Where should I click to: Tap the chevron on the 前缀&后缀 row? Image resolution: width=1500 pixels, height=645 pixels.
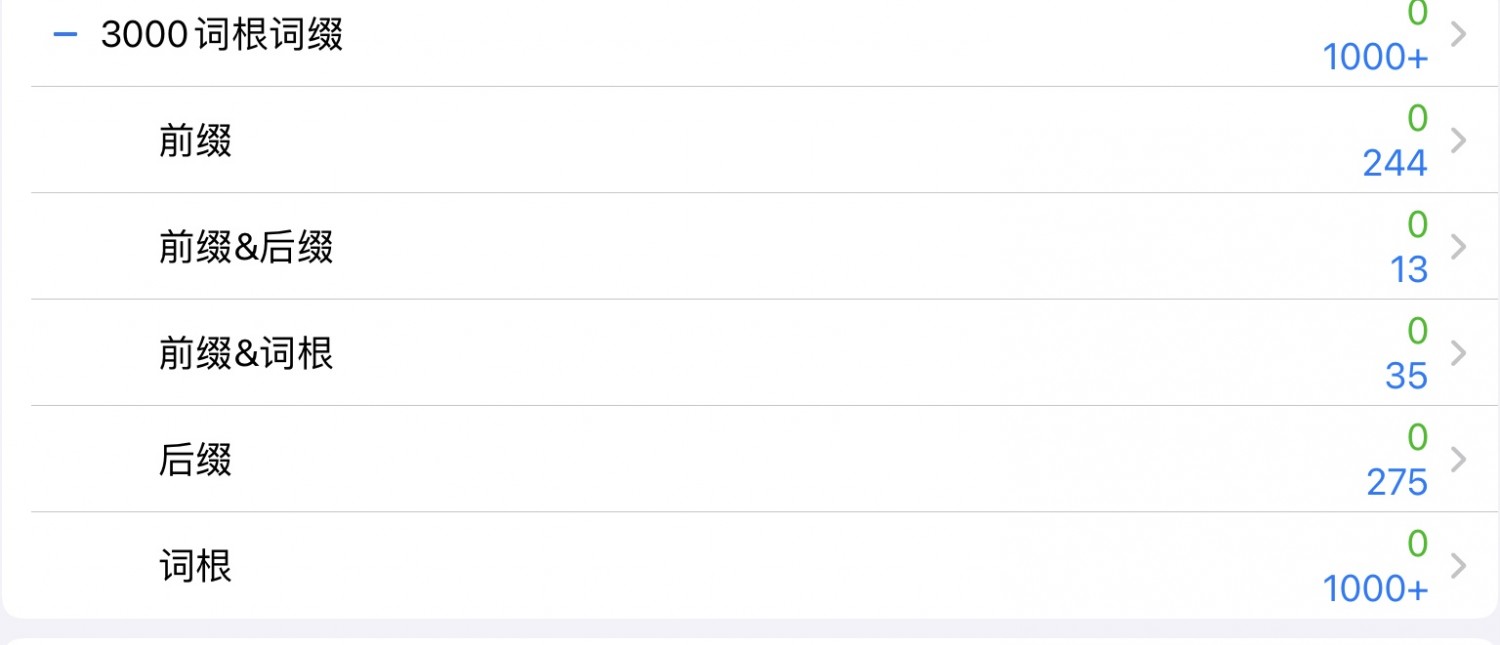tap(1459, 246)
